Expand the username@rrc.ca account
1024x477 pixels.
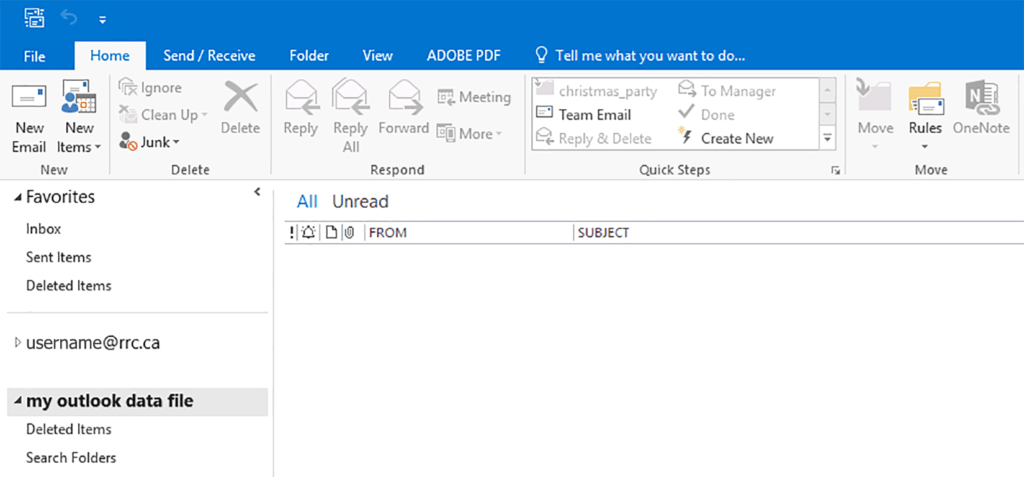click(17, 343)
